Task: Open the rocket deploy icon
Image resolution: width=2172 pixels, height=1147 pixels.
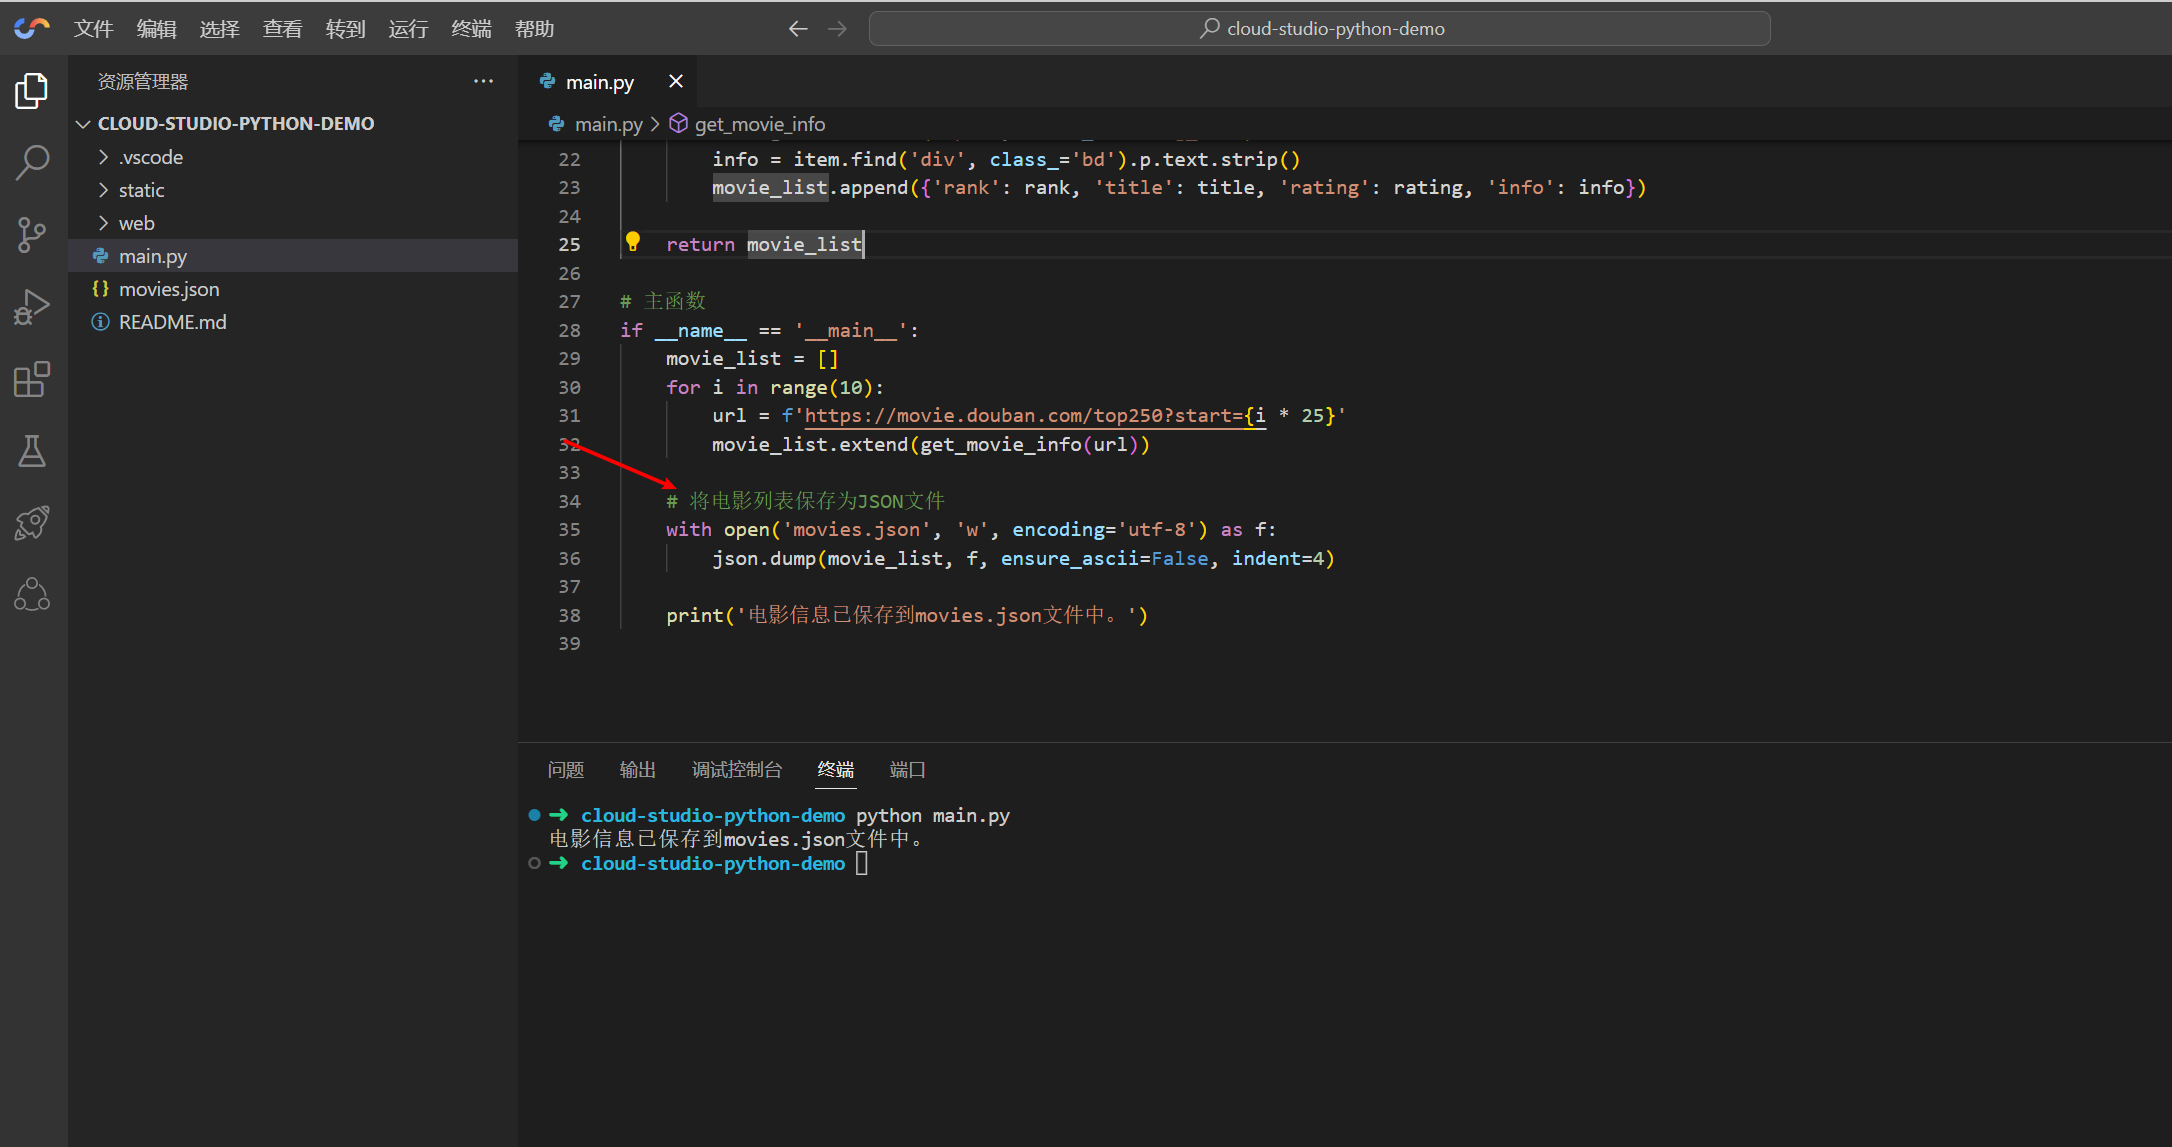Action: [32, 523]
